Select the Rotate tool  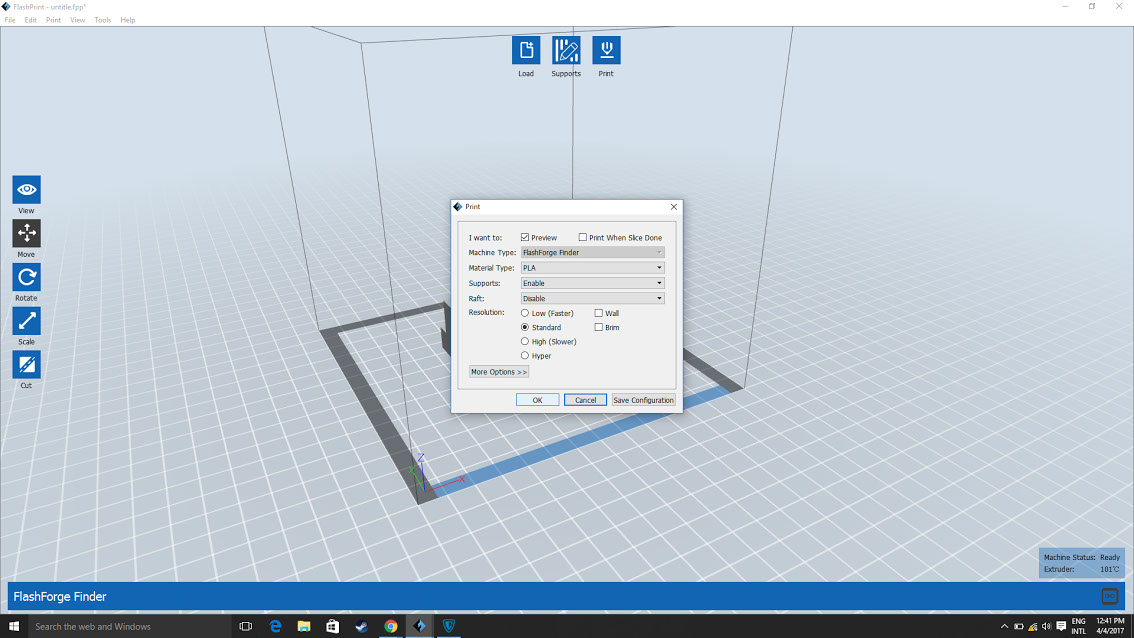click(x=26, y=277)
